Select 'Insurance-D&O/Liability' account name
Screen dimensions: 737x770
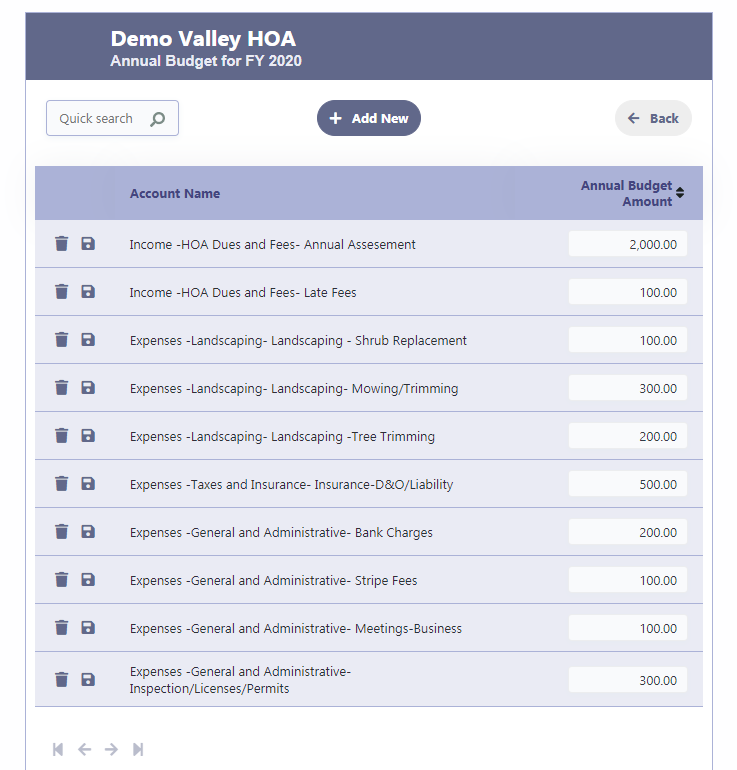coord(383,485)
